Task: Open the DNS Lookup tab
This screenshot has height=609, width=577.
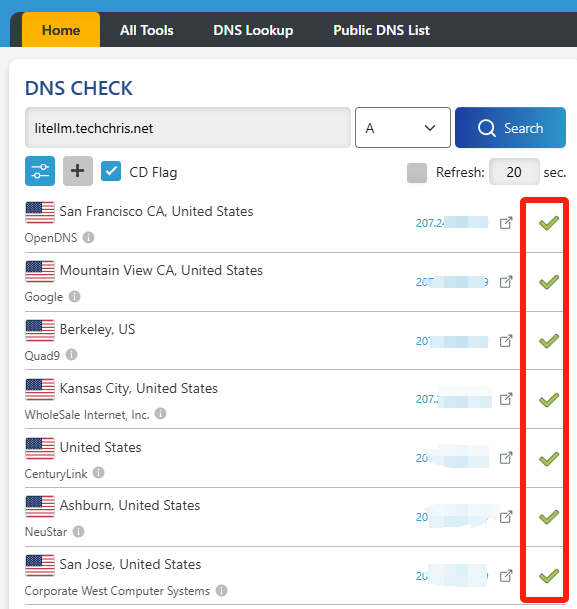Action: [x=253, y=30]
